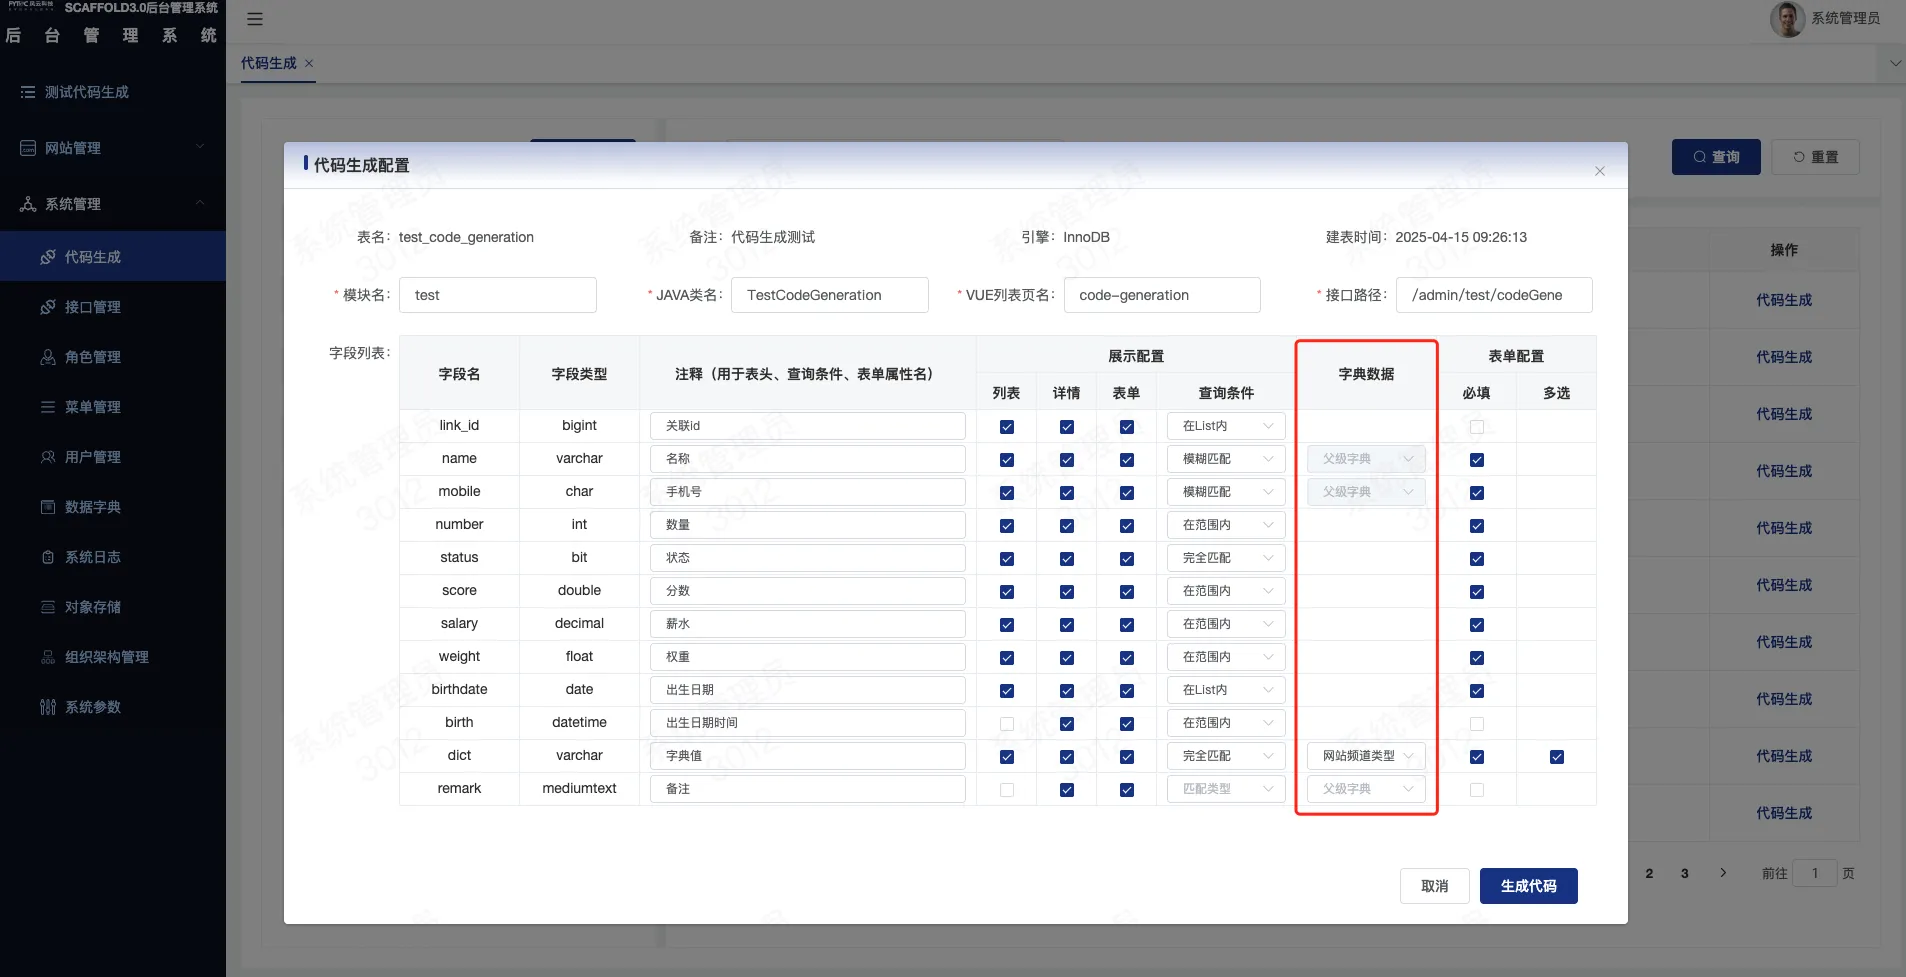The width and height of the screenshot is (1906, 977).
Task: Click the 生成代码 button
Action: 1528,886
